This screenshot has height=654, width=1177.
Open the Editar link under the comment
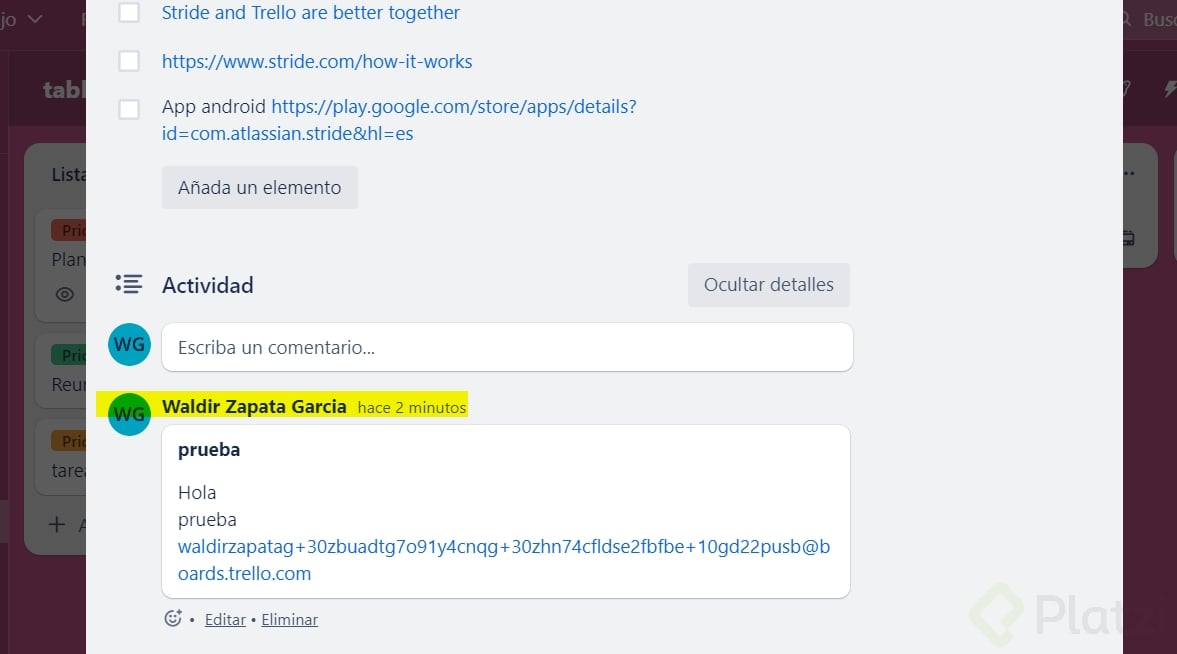coord(224,619)
